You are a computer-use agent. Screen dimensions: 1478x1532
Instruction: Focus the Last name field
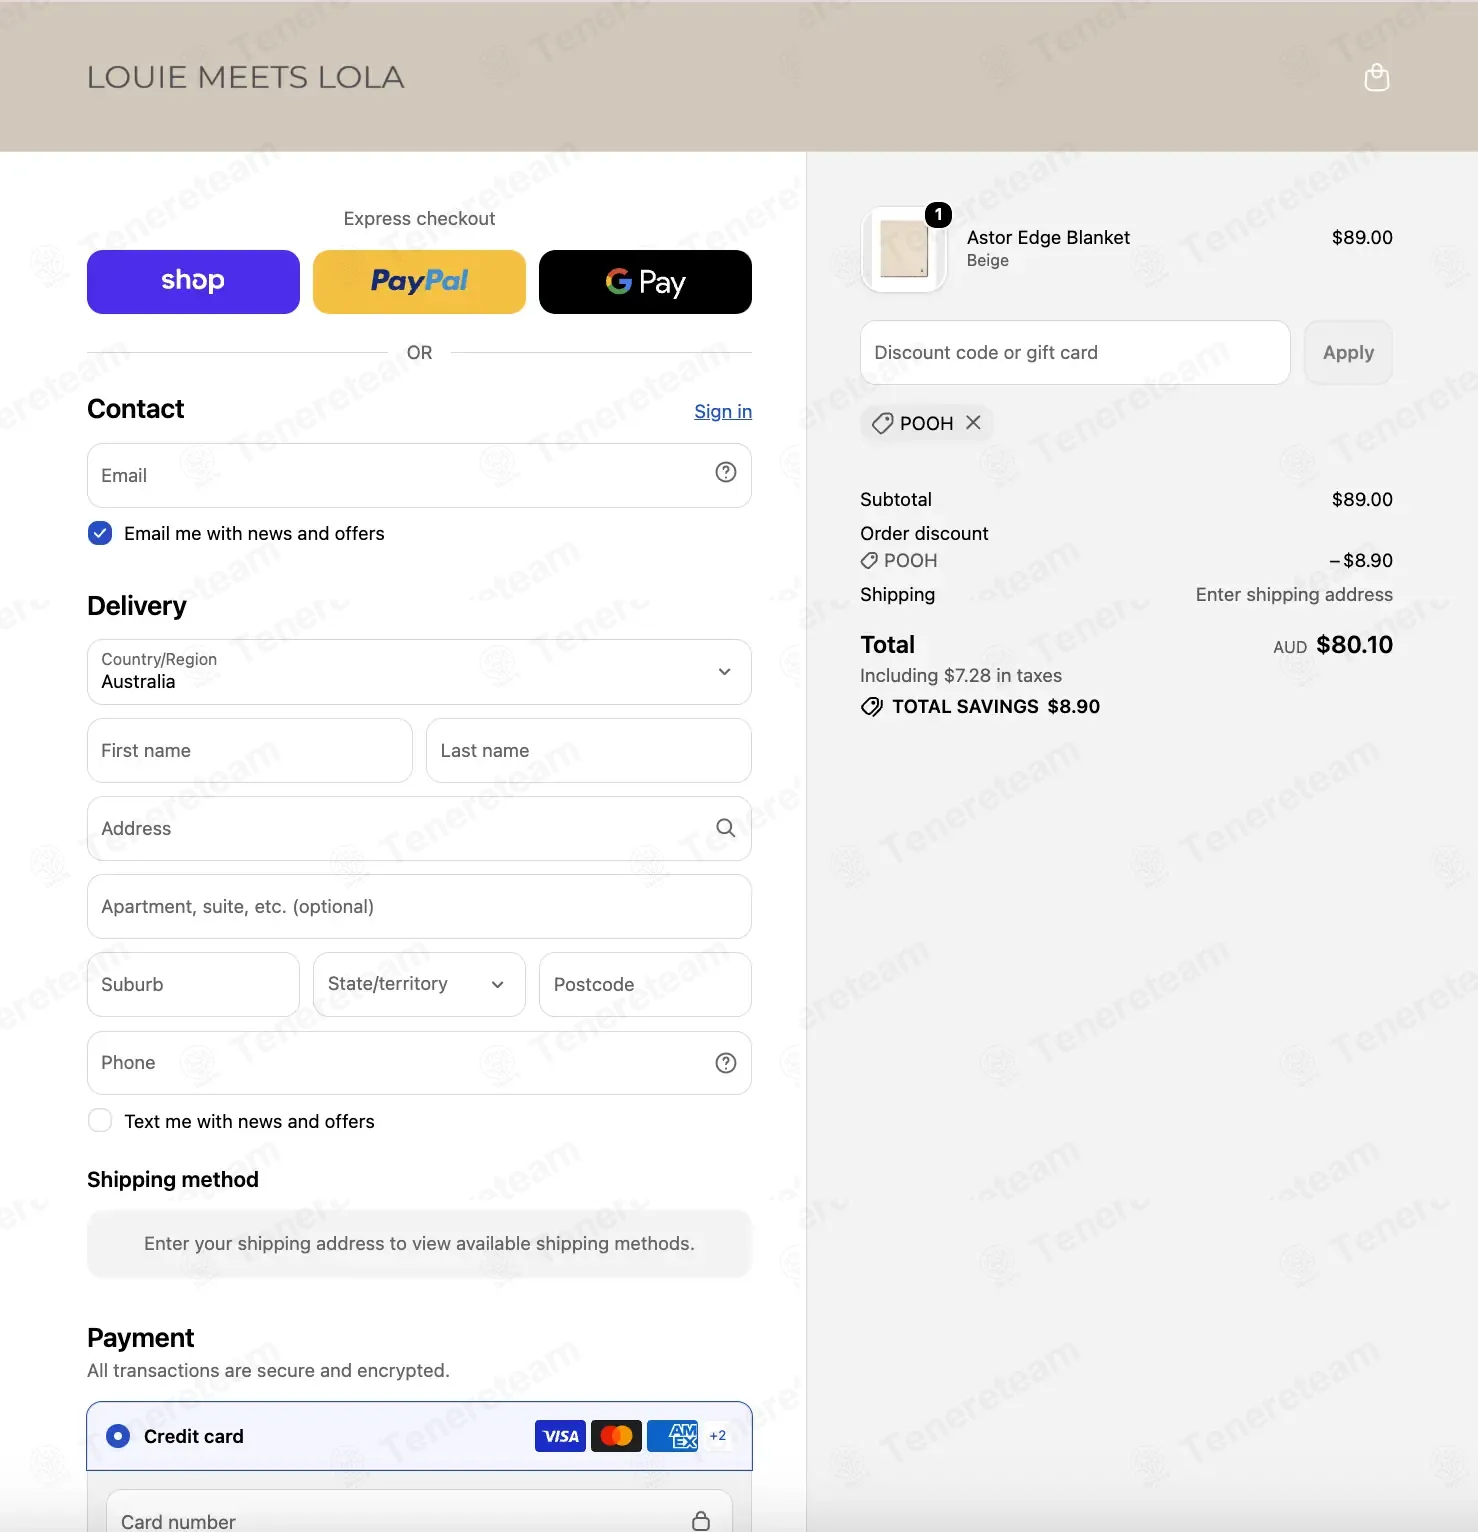tap(589, 750)
